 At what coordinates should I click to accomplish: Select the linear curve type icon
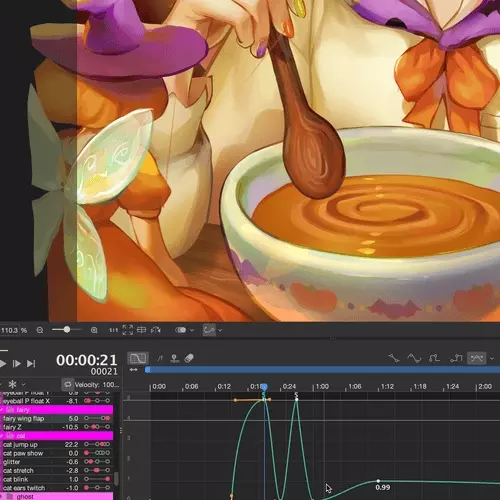tap(394, 358)
